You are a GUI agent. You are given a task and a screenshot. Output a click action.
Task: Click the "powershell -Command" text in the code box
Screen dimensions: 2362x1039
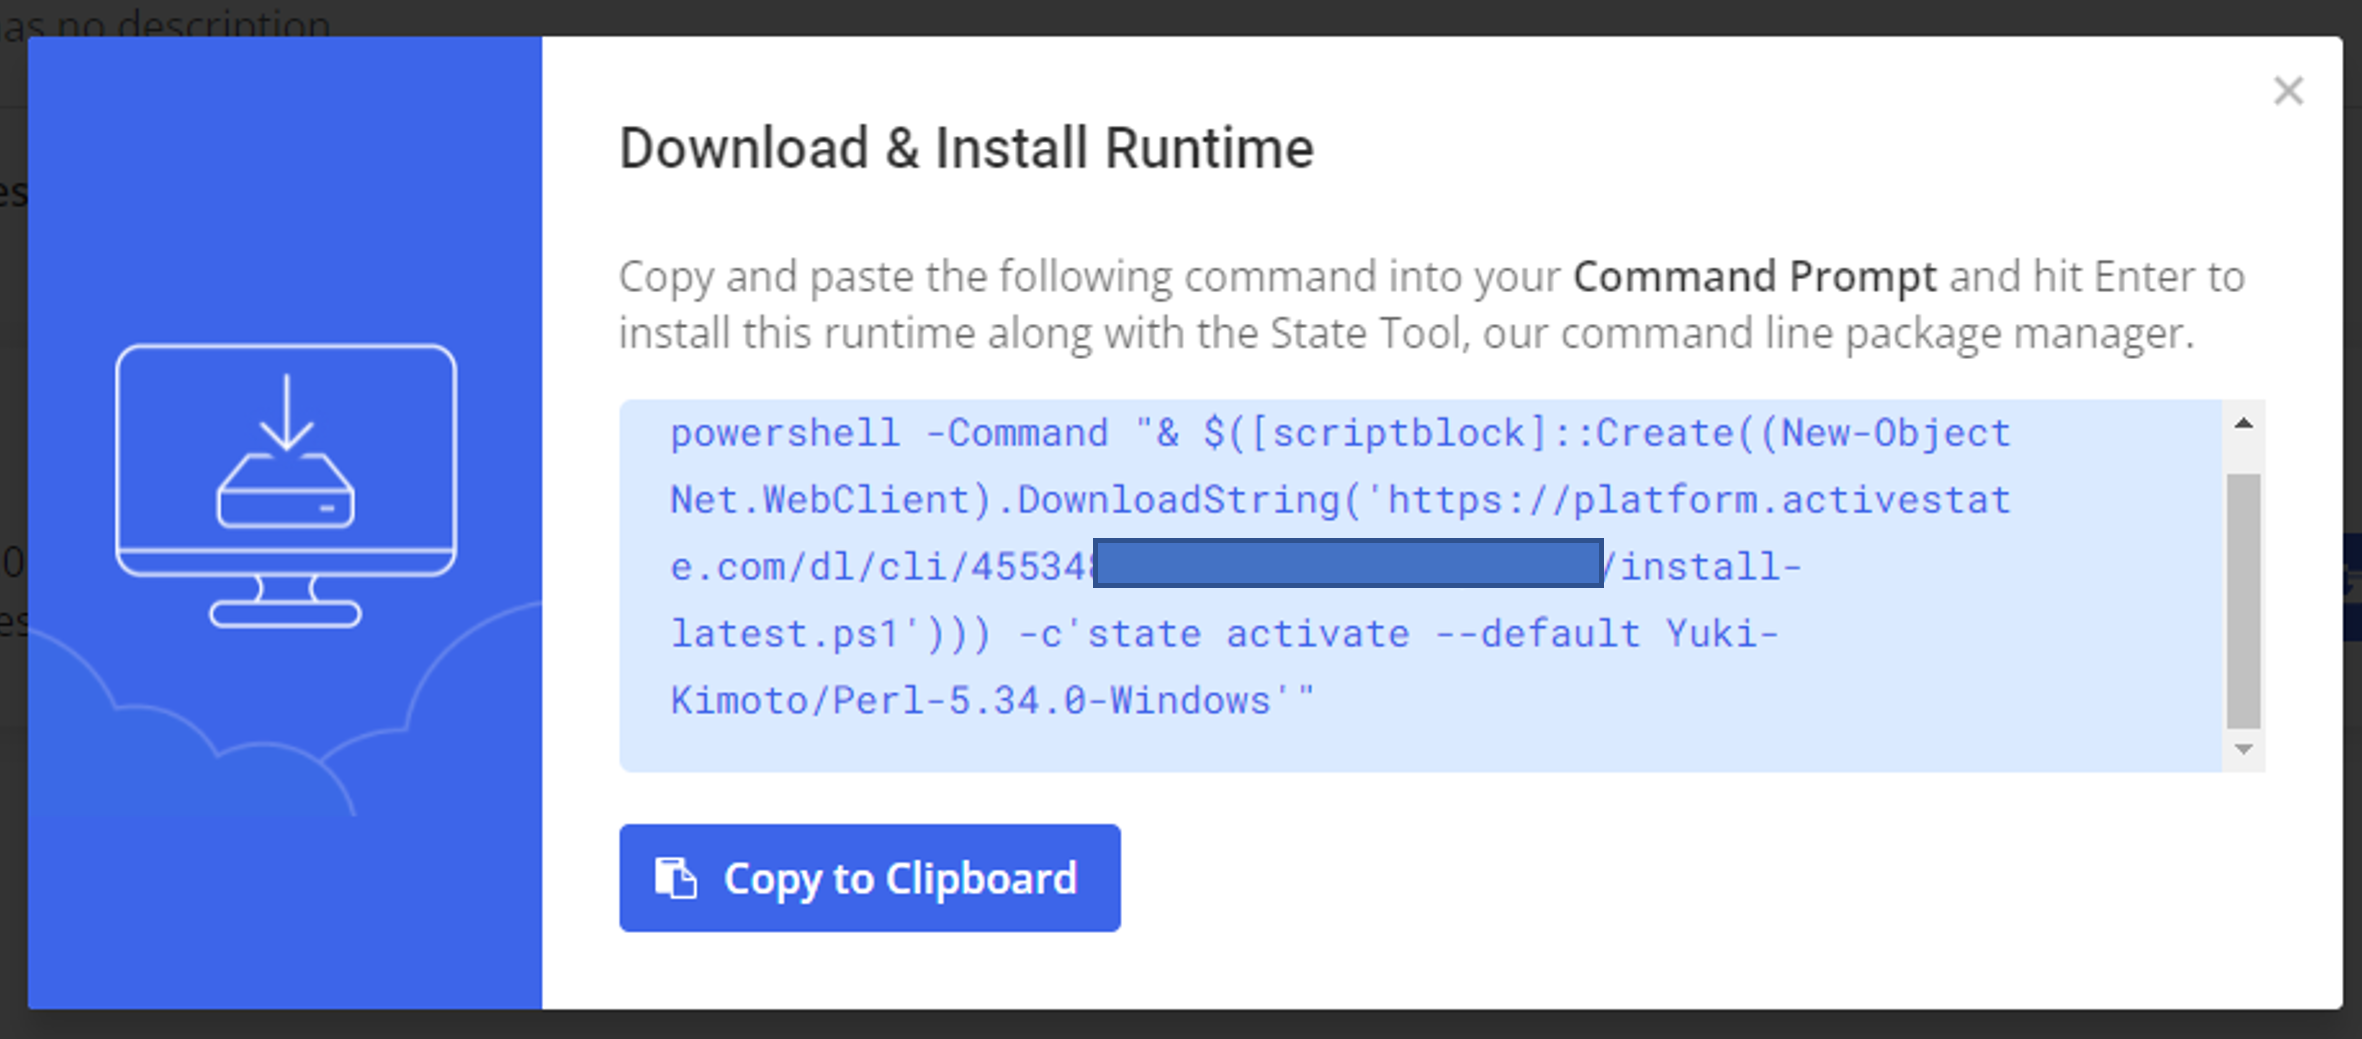[x=888, y=434]
